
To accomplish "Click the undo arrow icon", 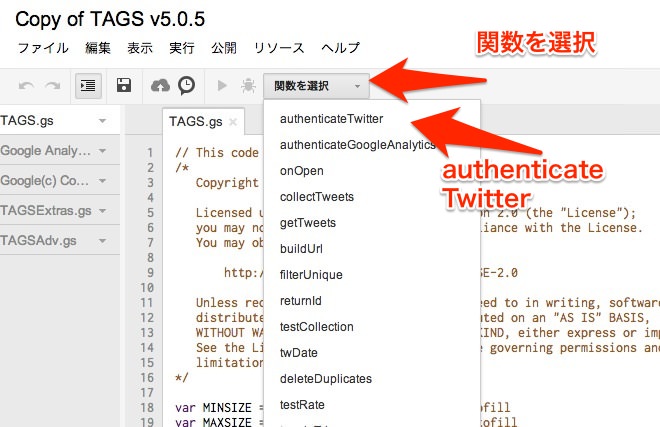I will tap(26, 86).
